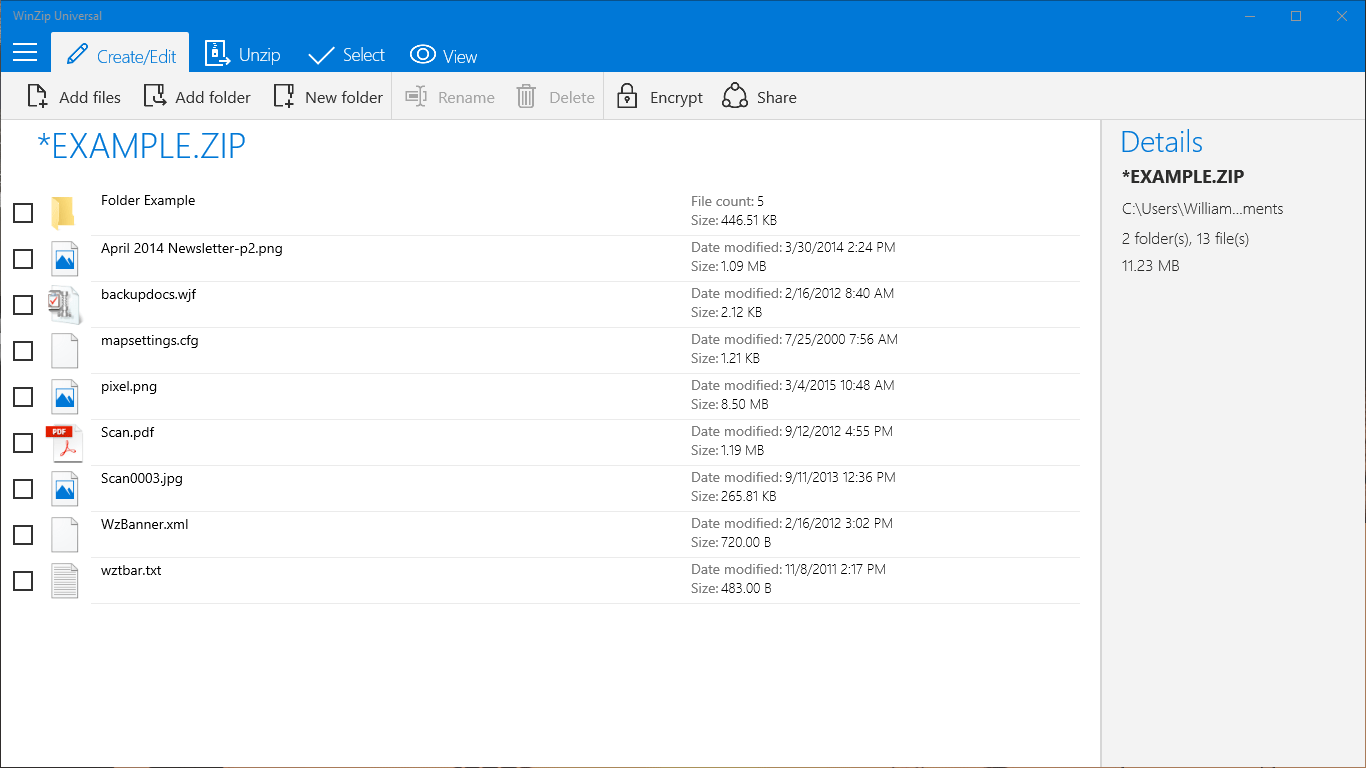Image resolution: width=1366 pixels, height=768 pixels.
Task: Open the hamburger menu
Action: point(24,52)
